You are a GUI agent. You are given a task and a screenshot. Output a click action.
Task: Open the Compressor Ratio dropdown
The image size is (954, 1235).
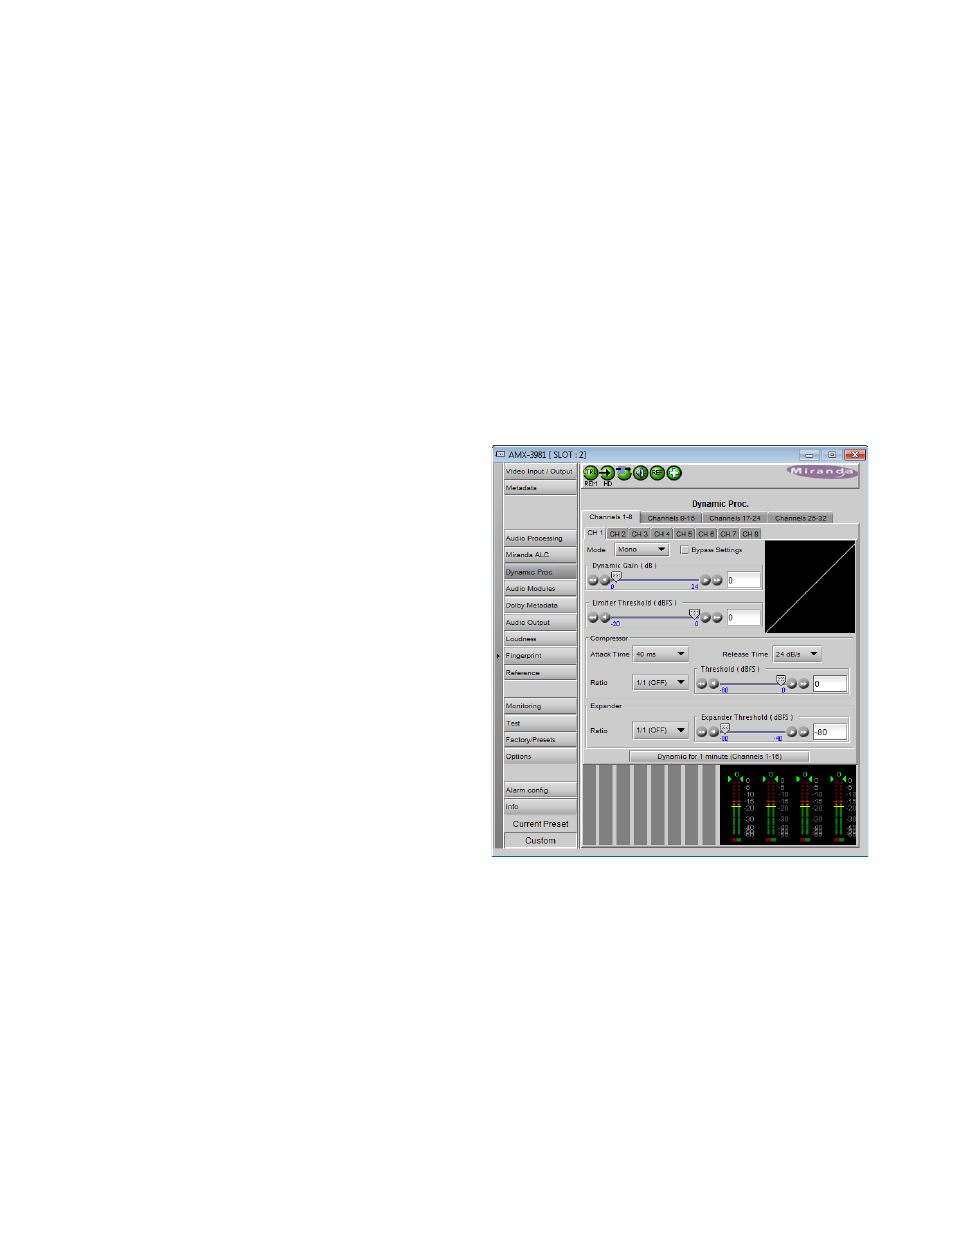click(661, 683)
